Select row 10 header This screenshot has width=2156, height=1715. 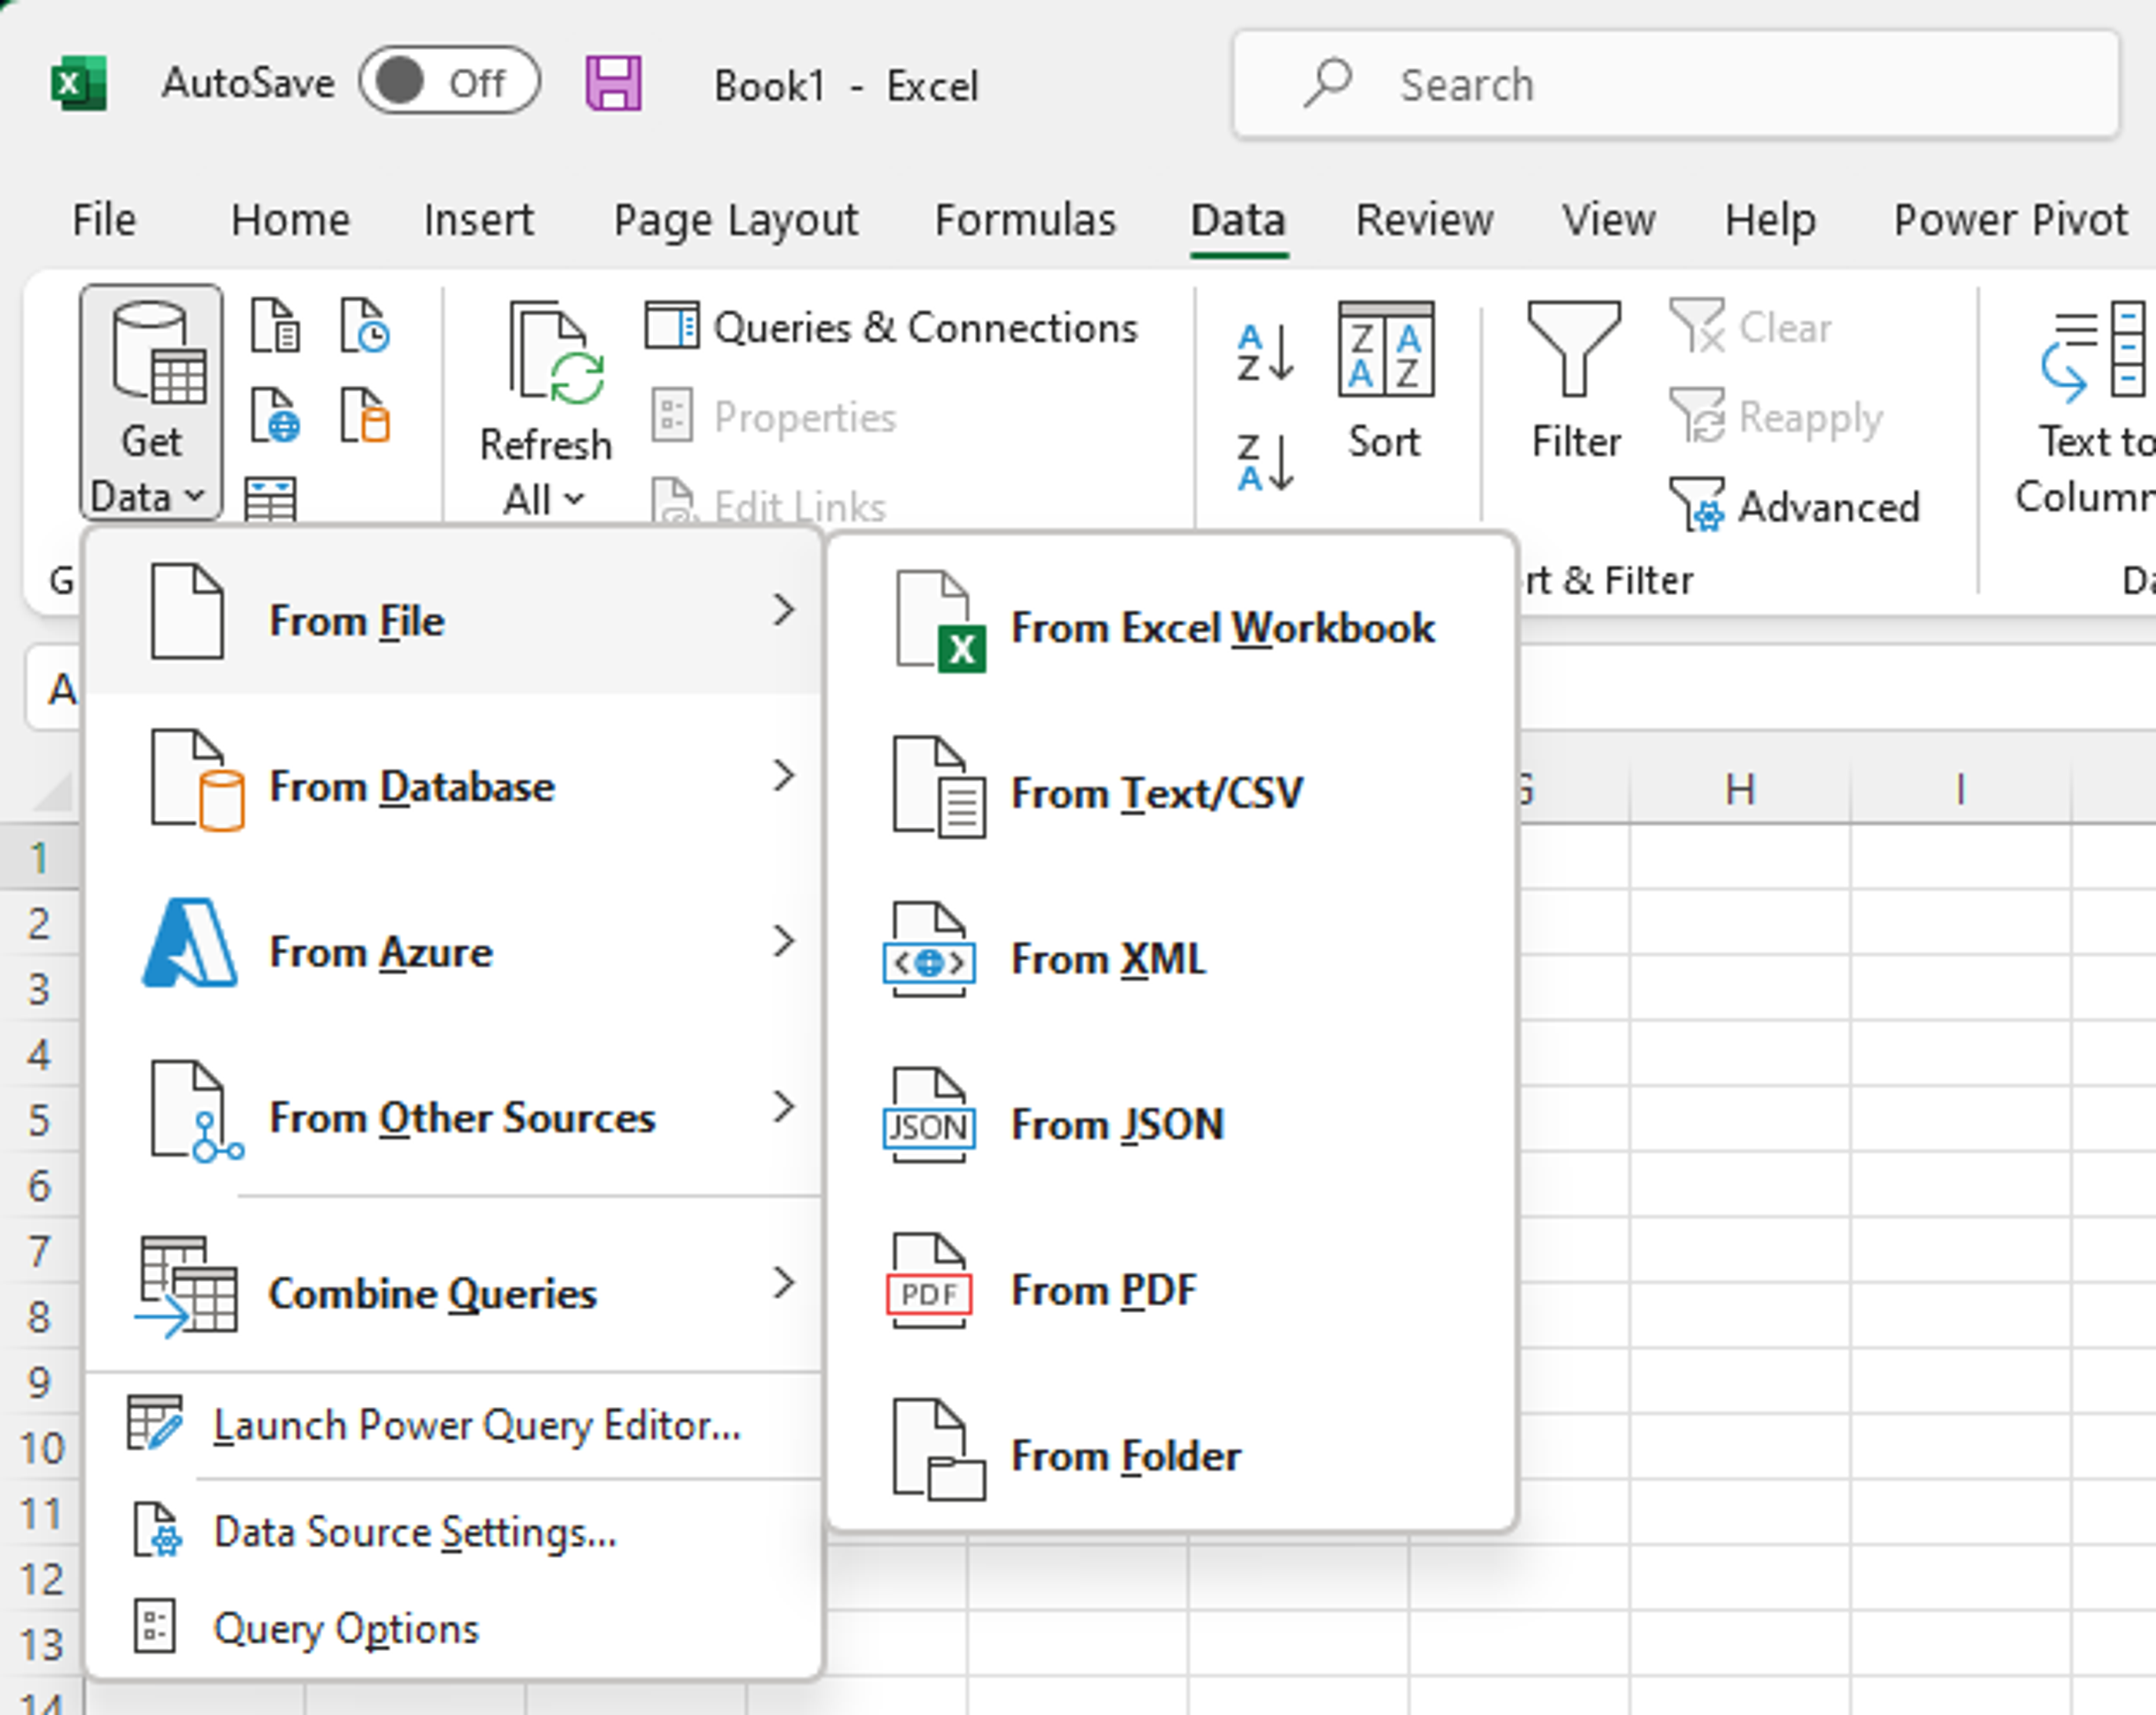point(40,1448)
